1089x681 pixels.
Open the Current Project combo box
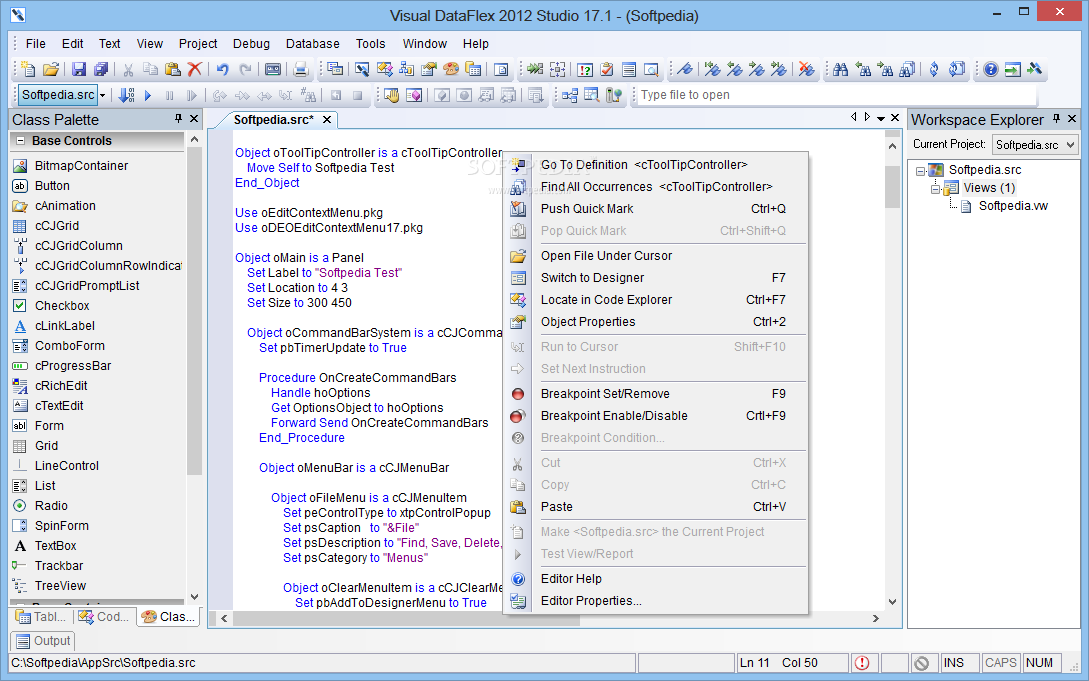1034,144
